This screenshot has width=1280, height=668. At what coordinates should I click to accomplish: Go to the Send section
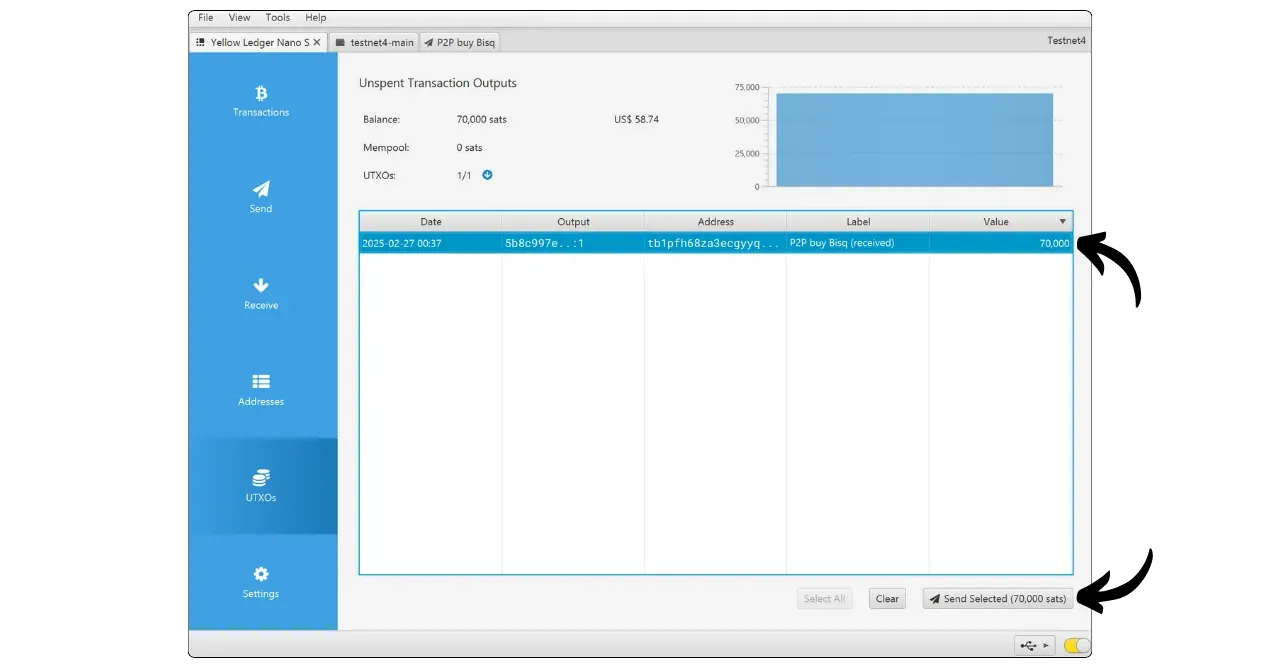click(x=261, y=197)
